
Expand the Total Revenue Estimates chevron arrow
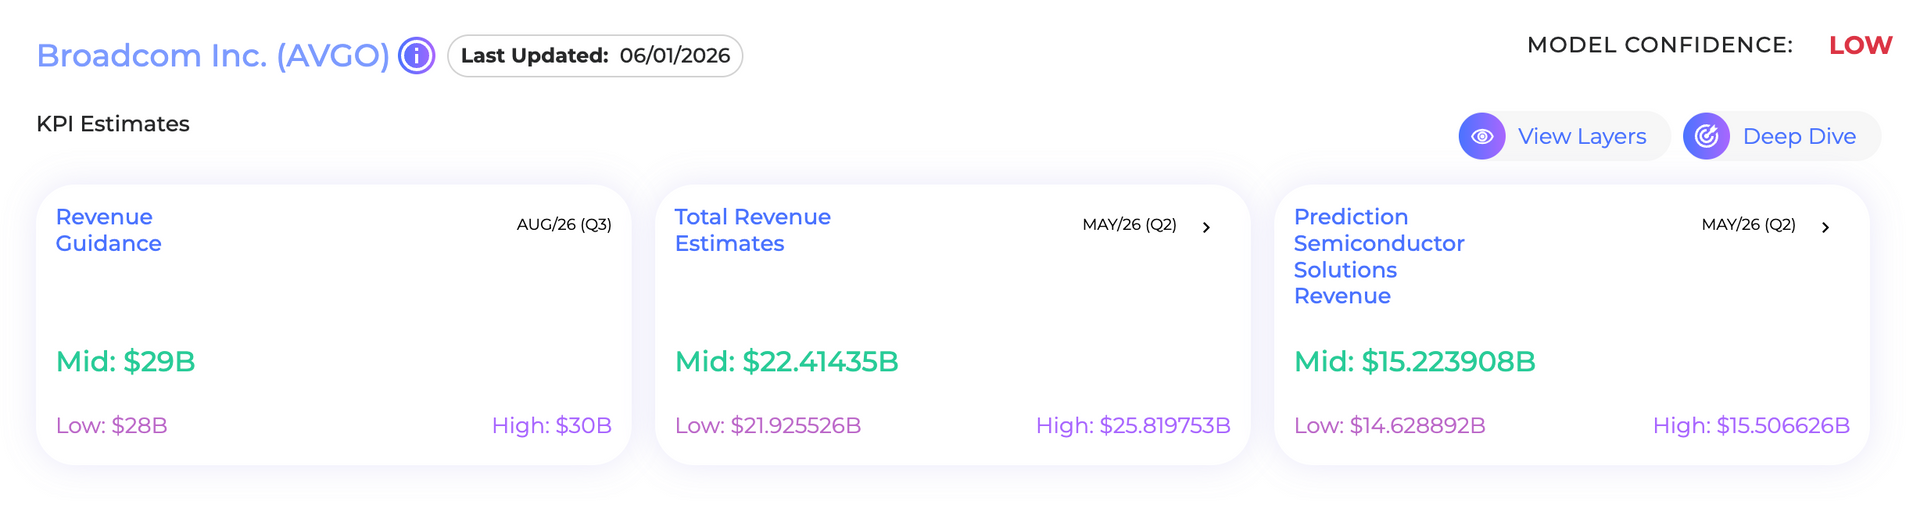click(1206, 227)
